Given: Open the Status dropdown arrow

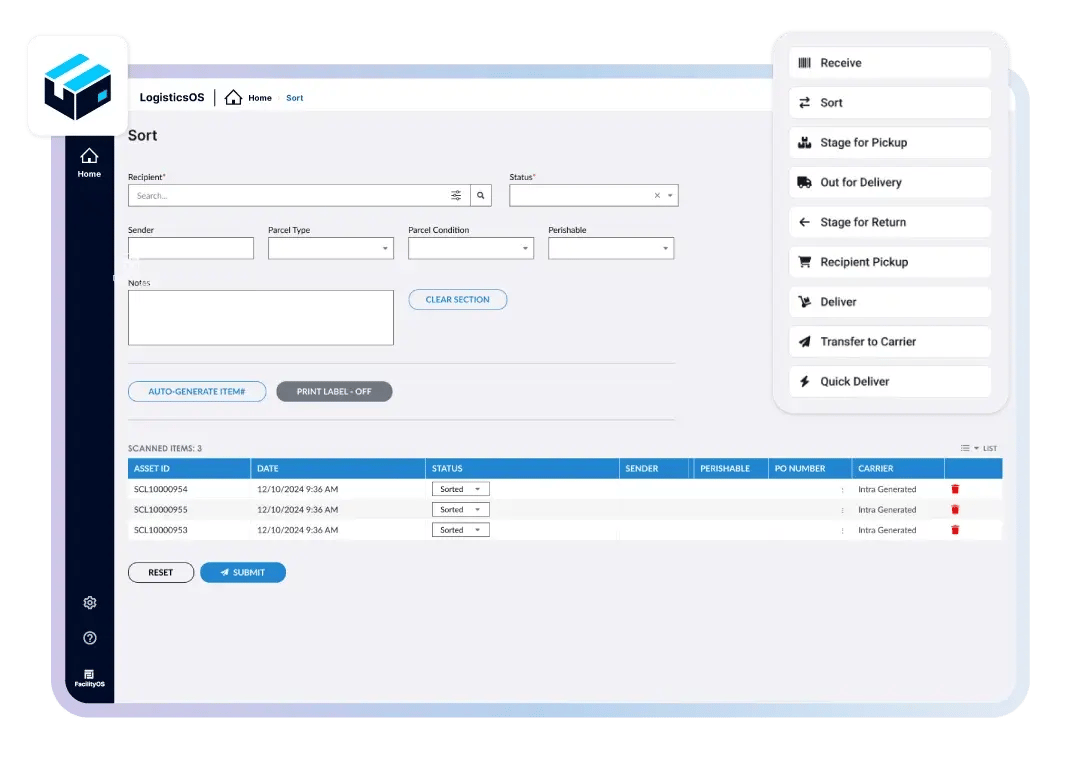Looking at the screenshot, I should (x=670, y=196).
